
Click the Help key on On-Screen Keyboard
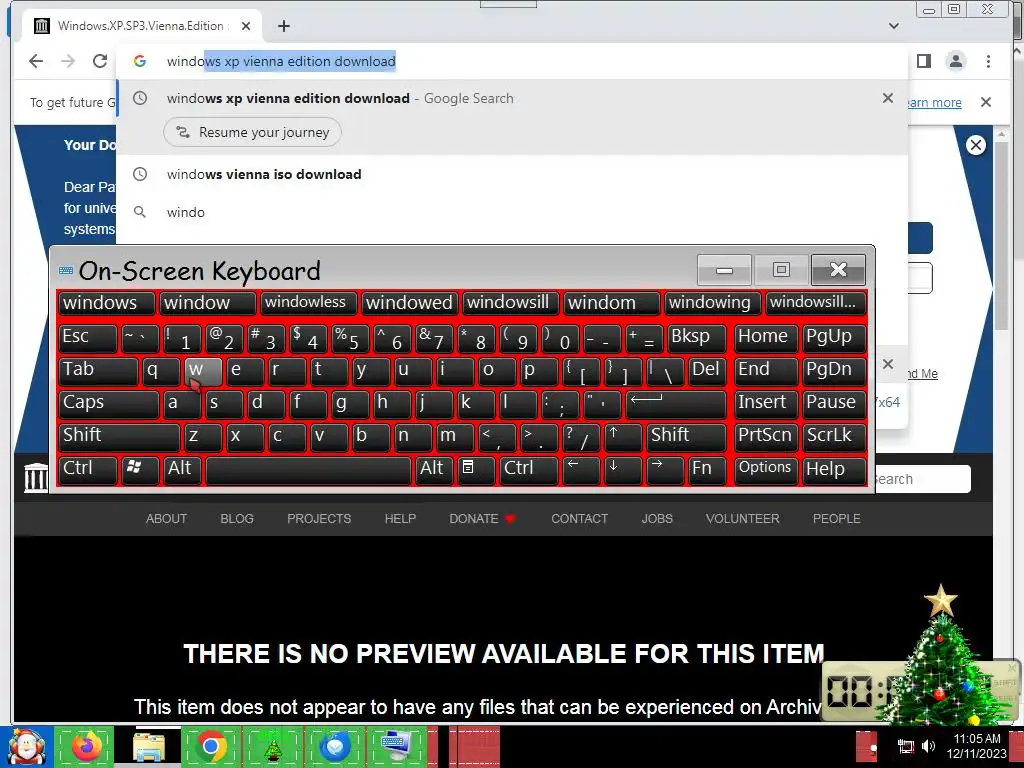[834, 470]
